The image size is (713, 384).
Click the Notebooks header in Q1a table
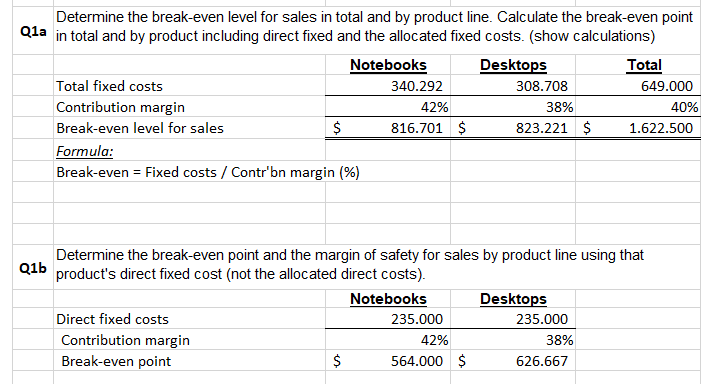click(388, 65)
